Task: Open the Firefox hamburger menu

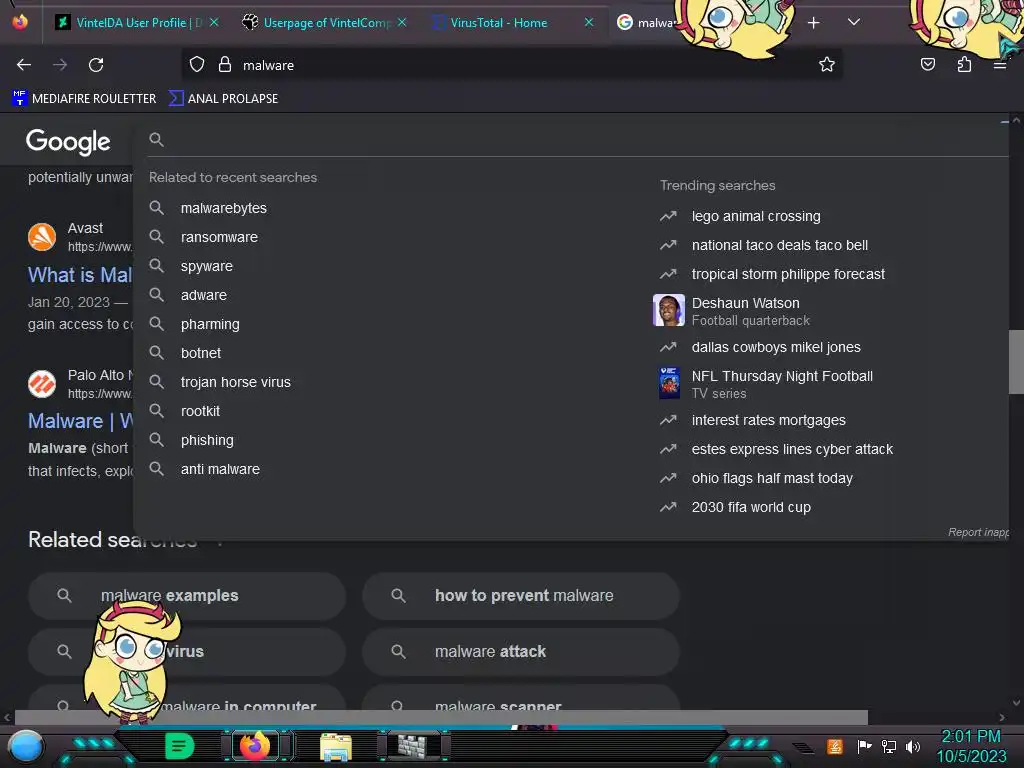Action: coord(1000,65)
